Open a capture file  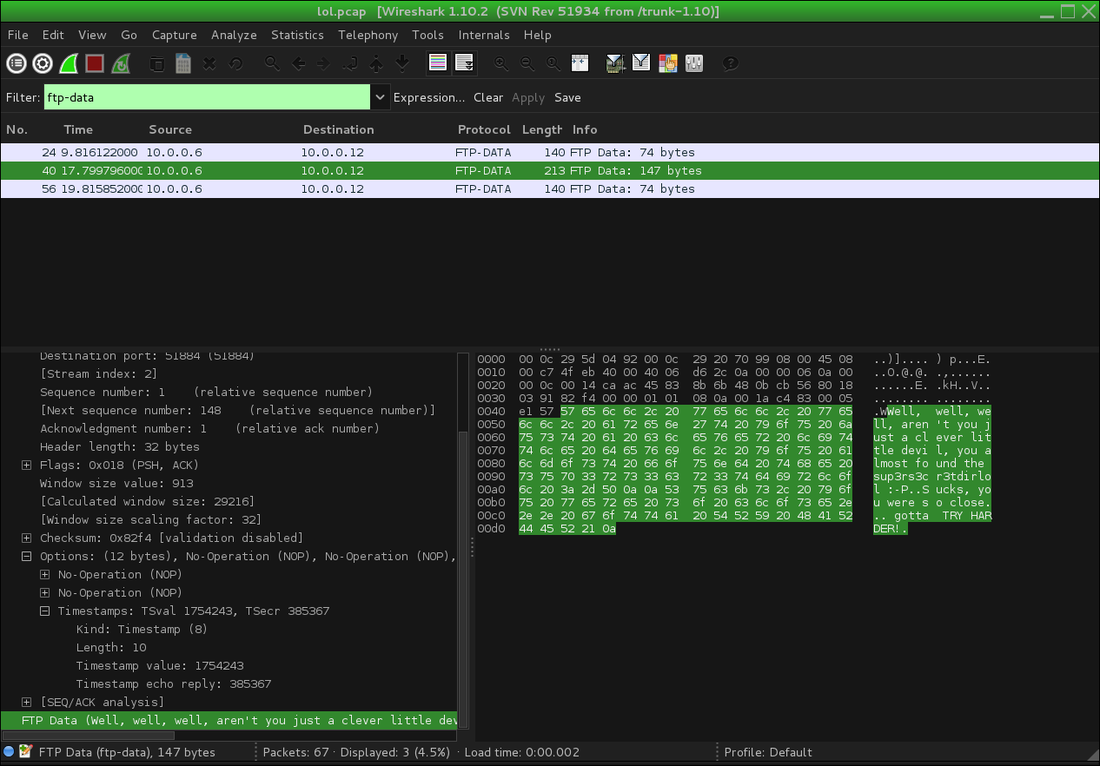157,64
